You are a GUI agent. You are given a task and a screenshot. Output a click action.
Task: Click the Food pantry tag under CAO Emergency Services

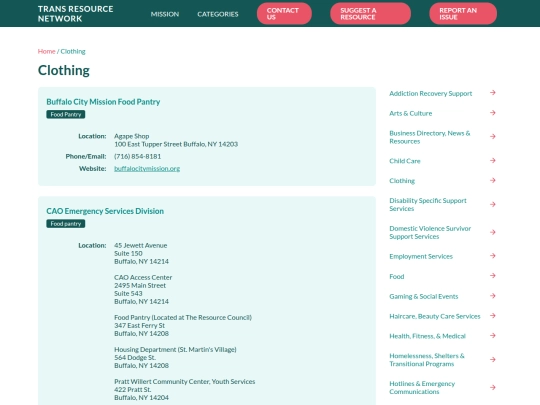pos(66,224)
